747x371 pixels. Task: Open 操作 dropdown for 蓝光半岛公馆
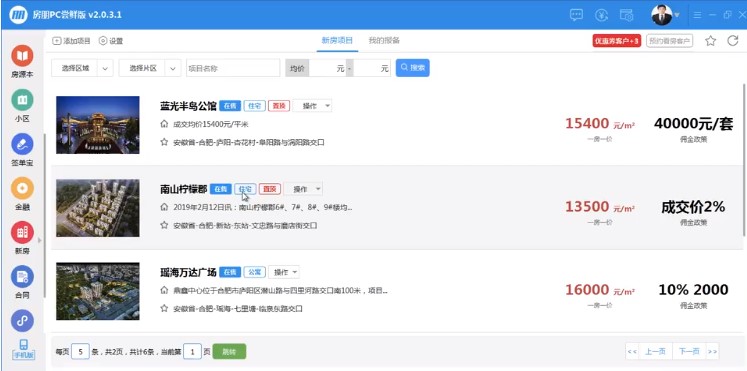pyautogui.click(x=312, y=106)
